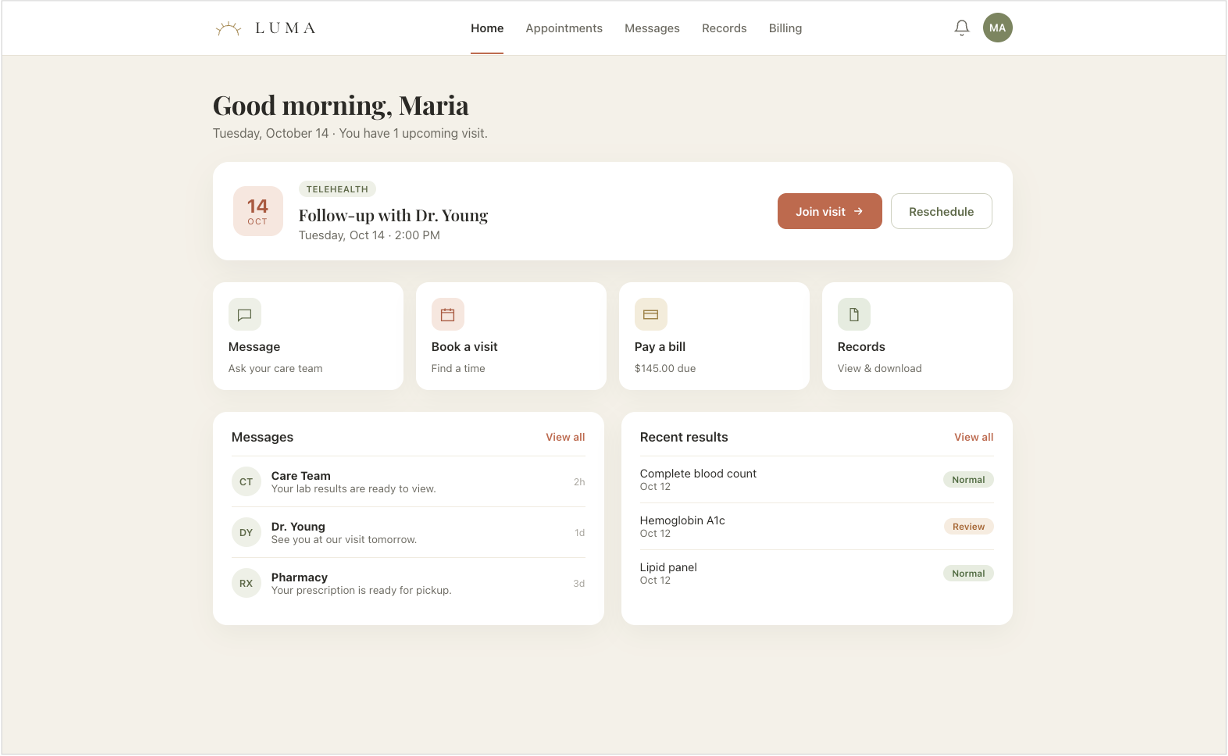Click the 'Recent results' panel heading
The image size is (1228, 756).
click(684, 437)
